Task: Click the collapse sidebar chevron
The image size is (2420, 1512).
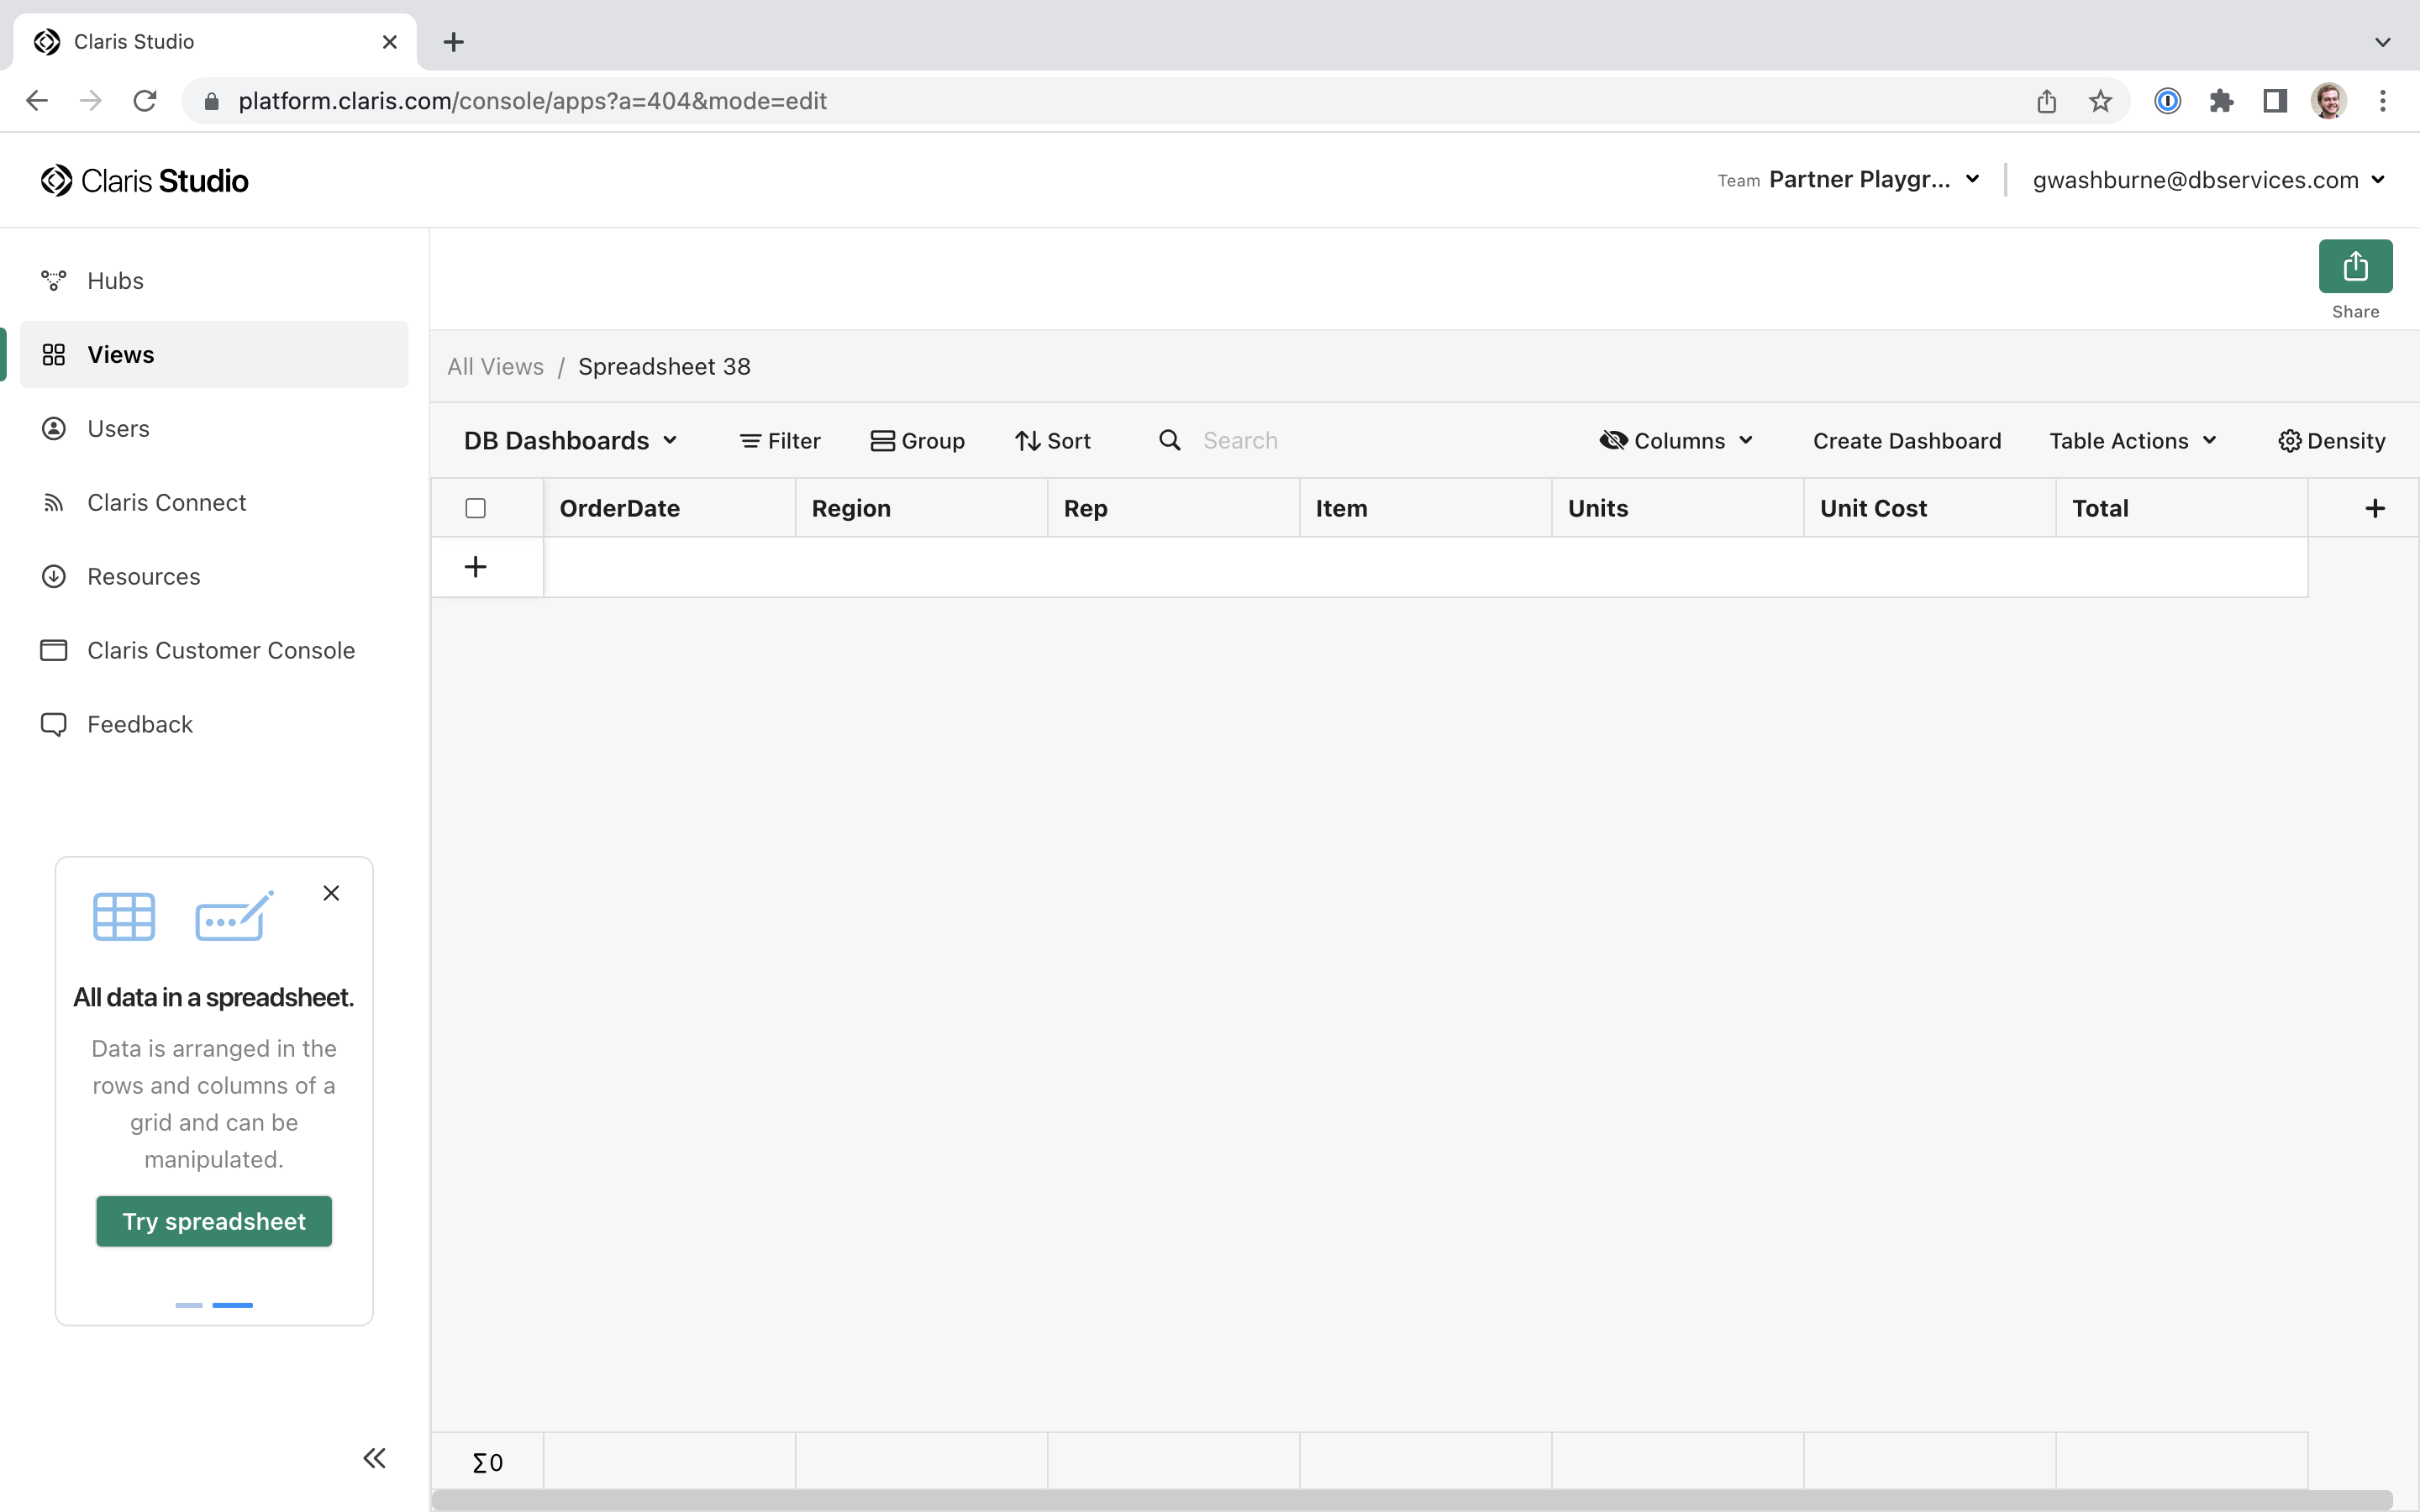Action: click(x=375, y=1458)
